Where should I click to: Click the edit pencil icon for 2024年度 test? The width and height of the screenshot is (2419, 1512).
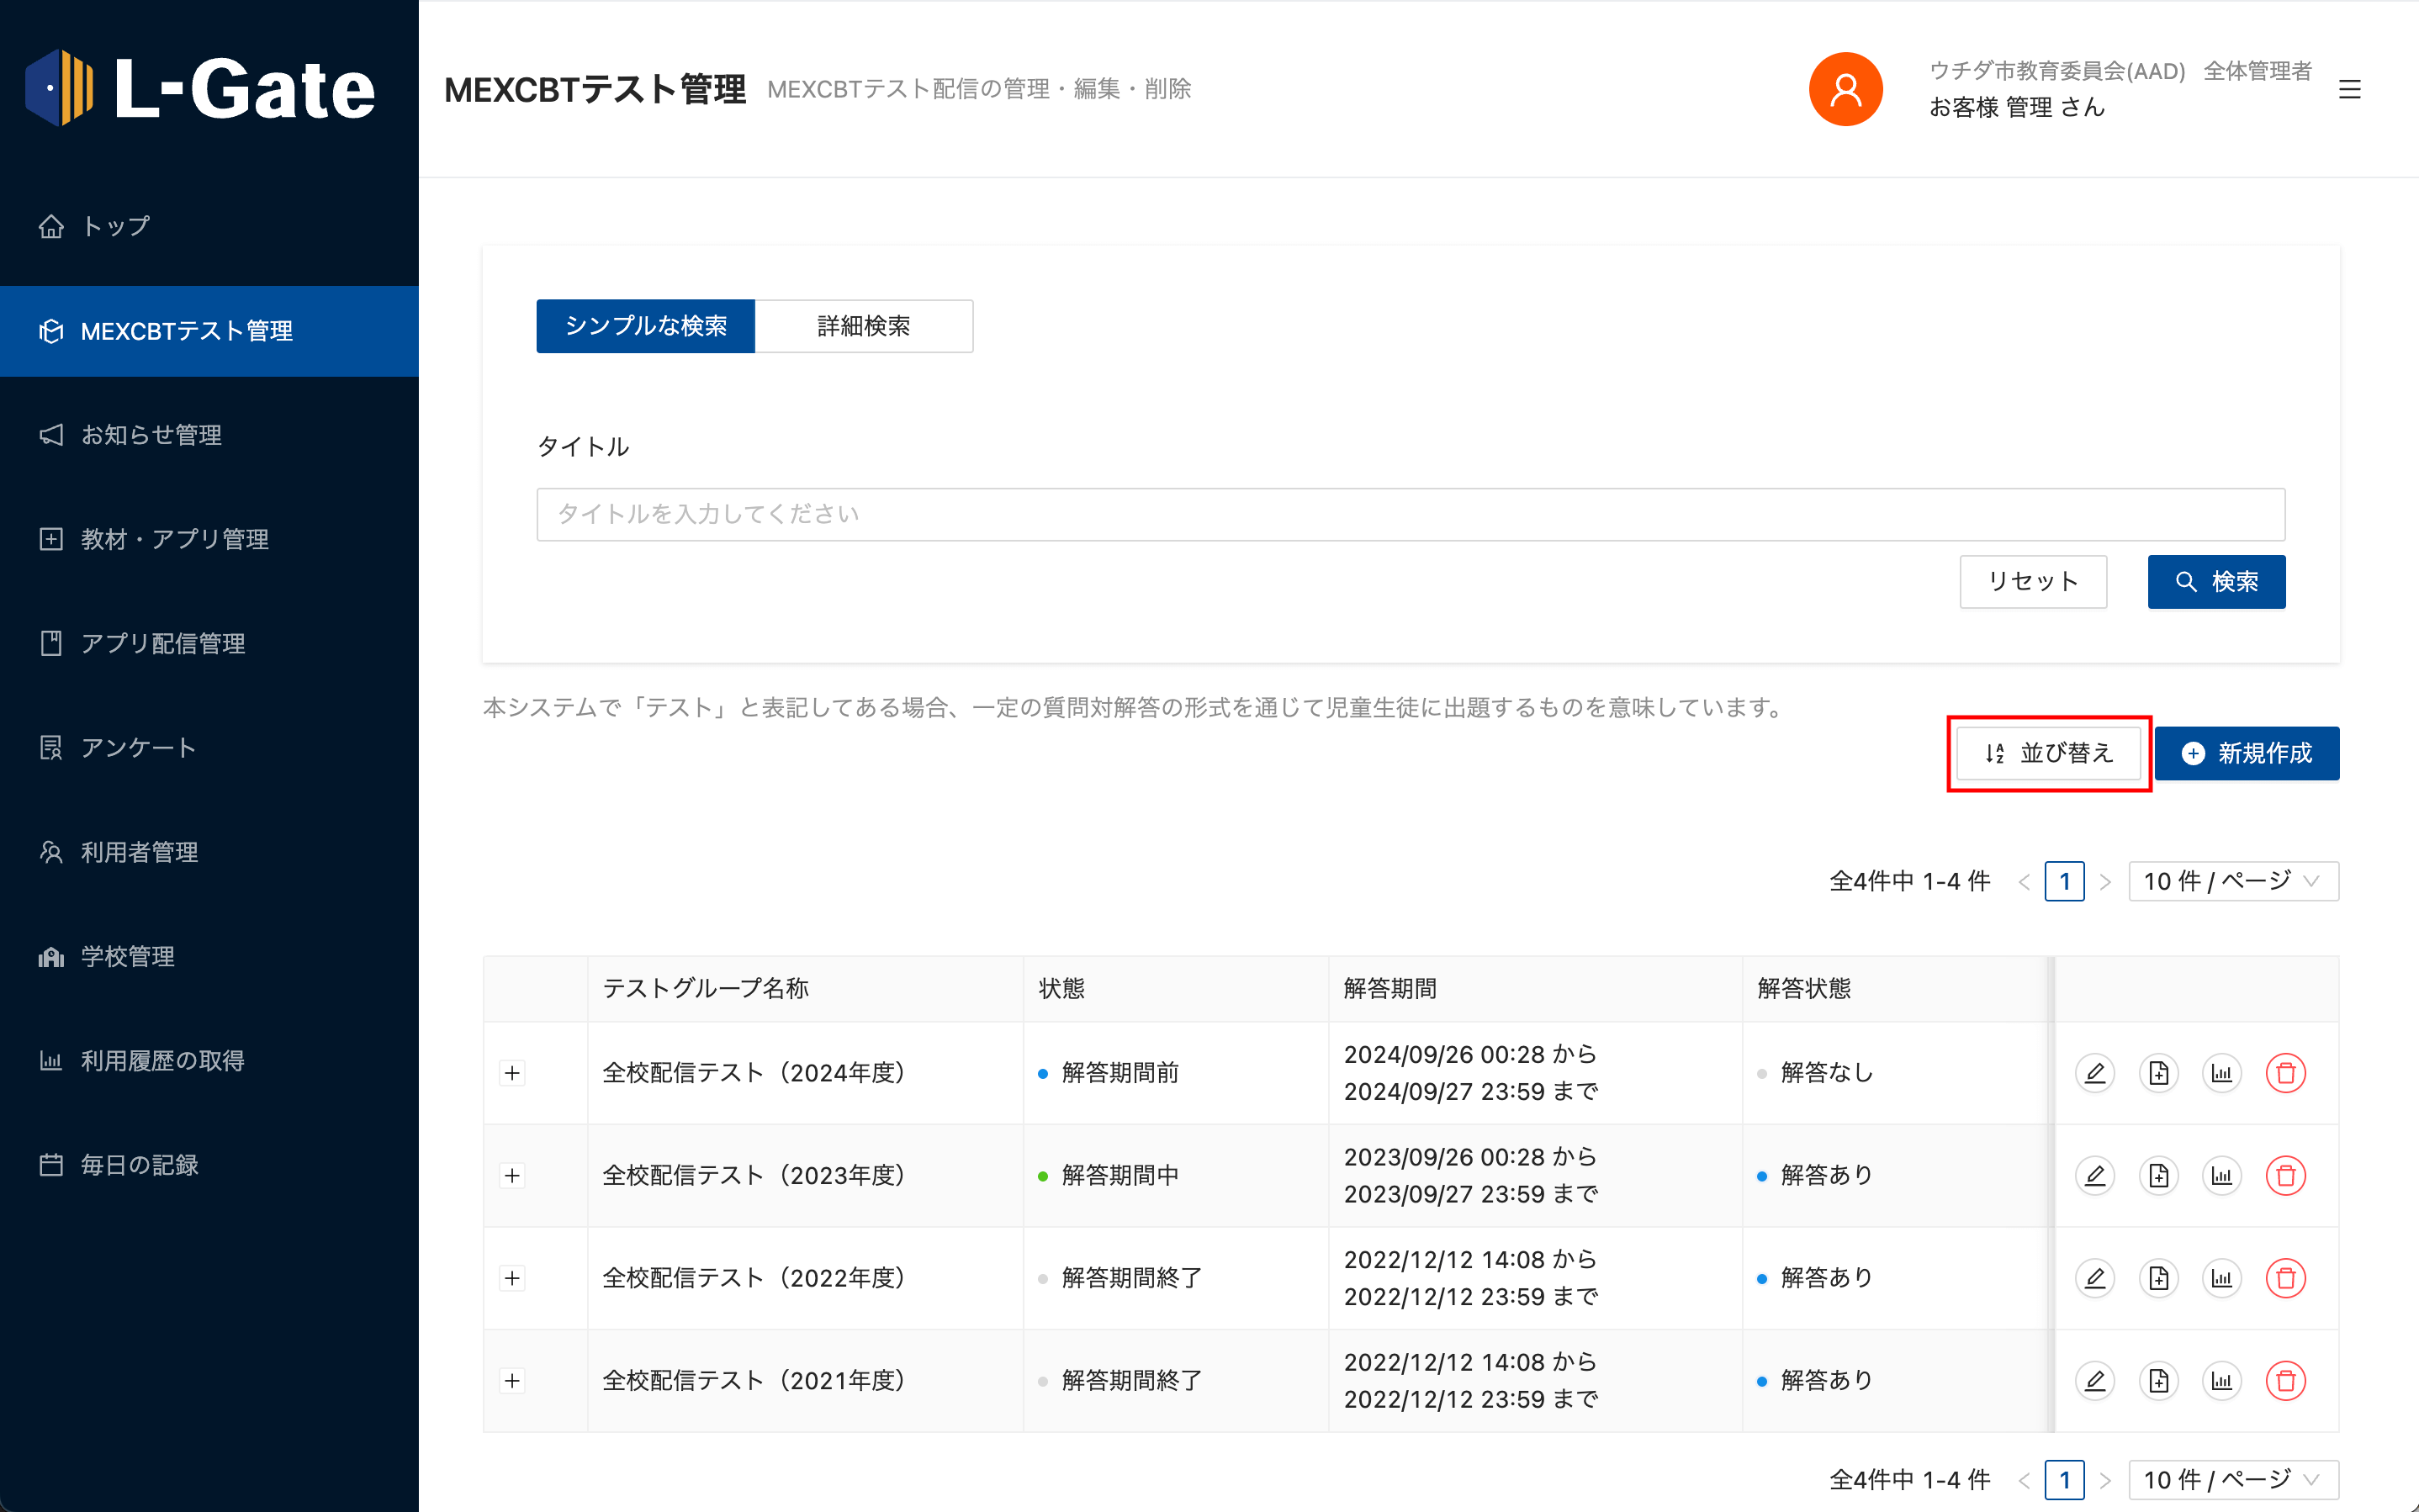(x=2095, y=1073)
